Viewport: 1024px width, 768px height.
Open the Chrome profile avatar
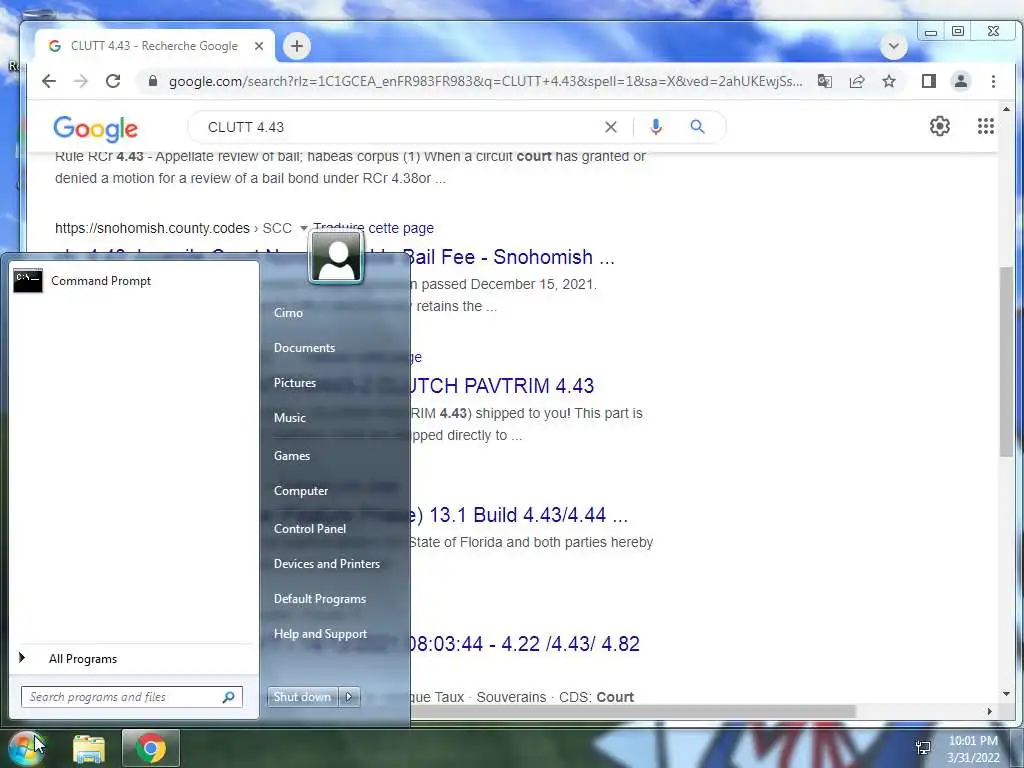pyautogui.click(x=961, y=81)
